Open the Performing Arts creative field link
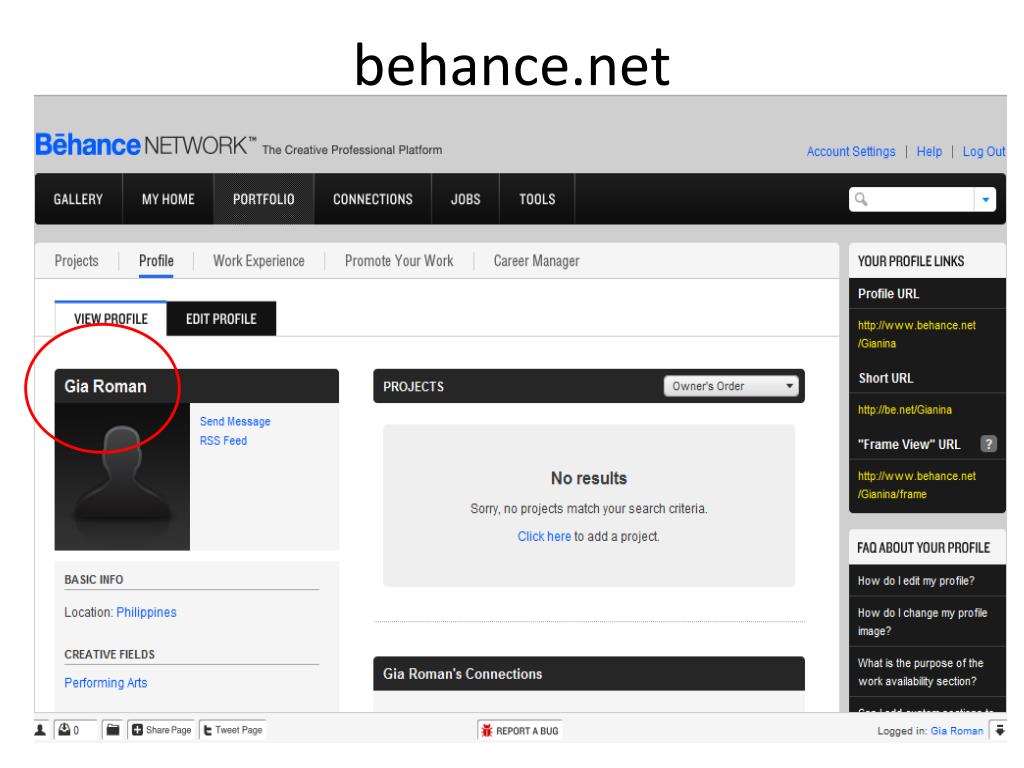This screenshot has height=768, width=1024. 106,683
